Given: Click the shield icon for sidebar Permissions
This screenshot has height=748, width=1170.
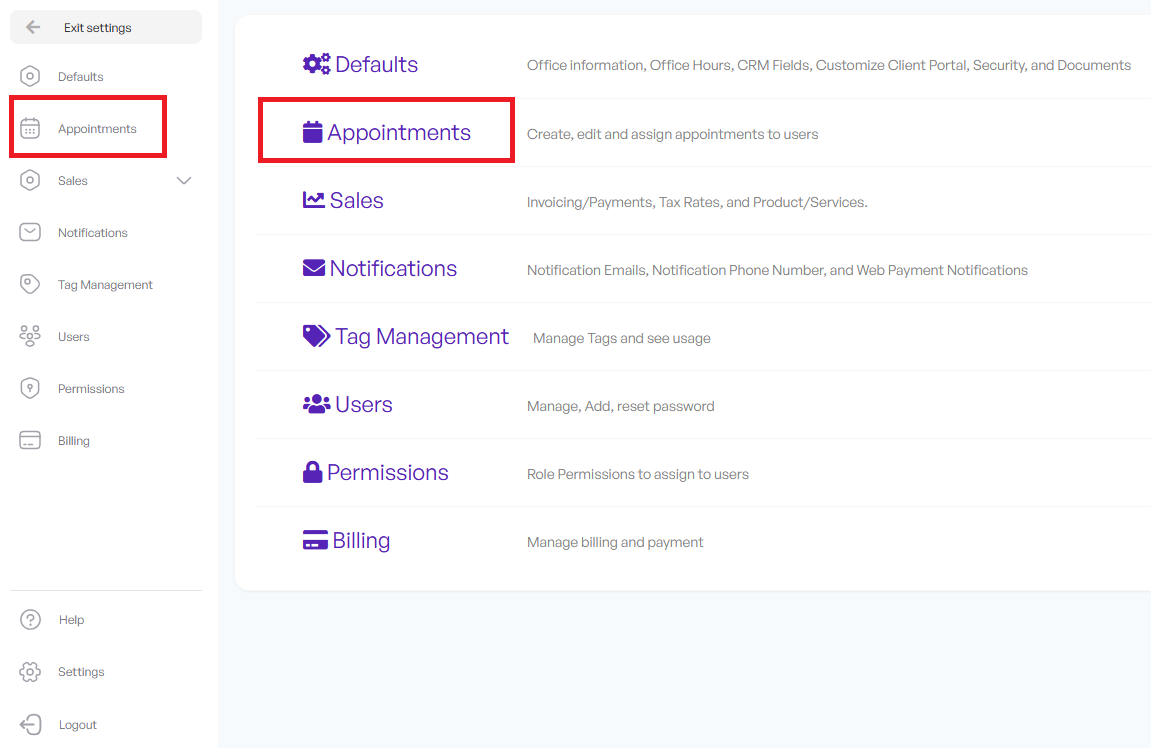Looking at the screenshot, I should point(30,388).
